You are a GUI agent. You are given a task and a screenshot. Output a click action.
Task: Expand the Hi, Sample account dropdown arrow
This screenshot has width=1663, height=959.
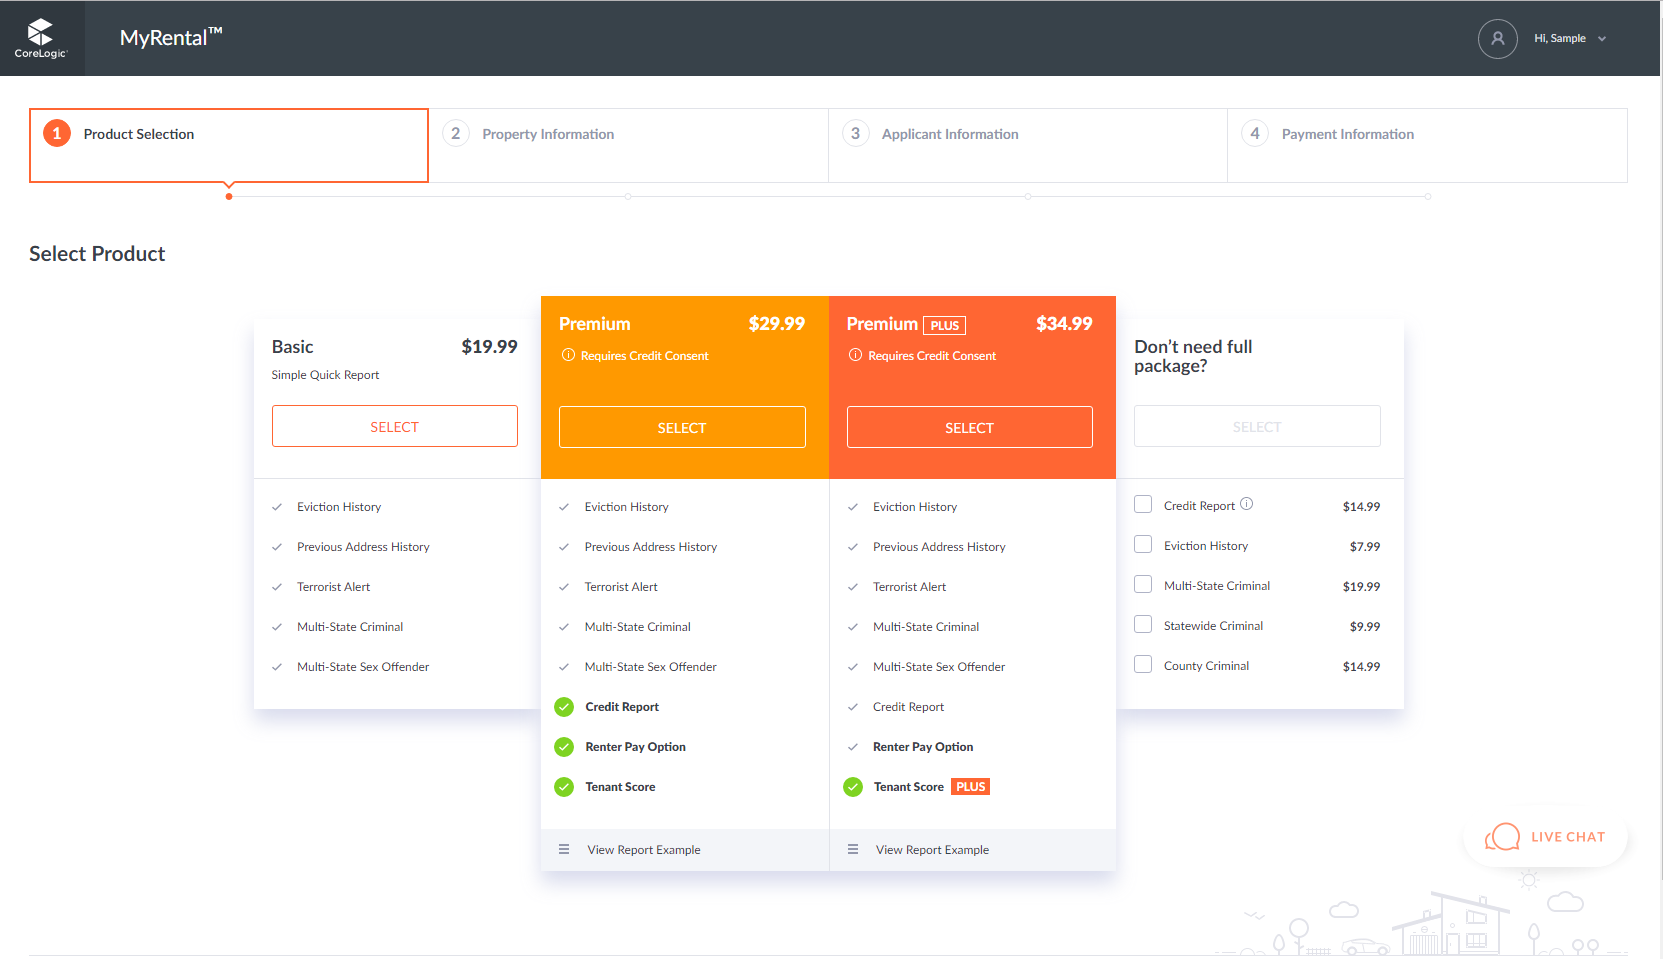(x=1602, y=39)
